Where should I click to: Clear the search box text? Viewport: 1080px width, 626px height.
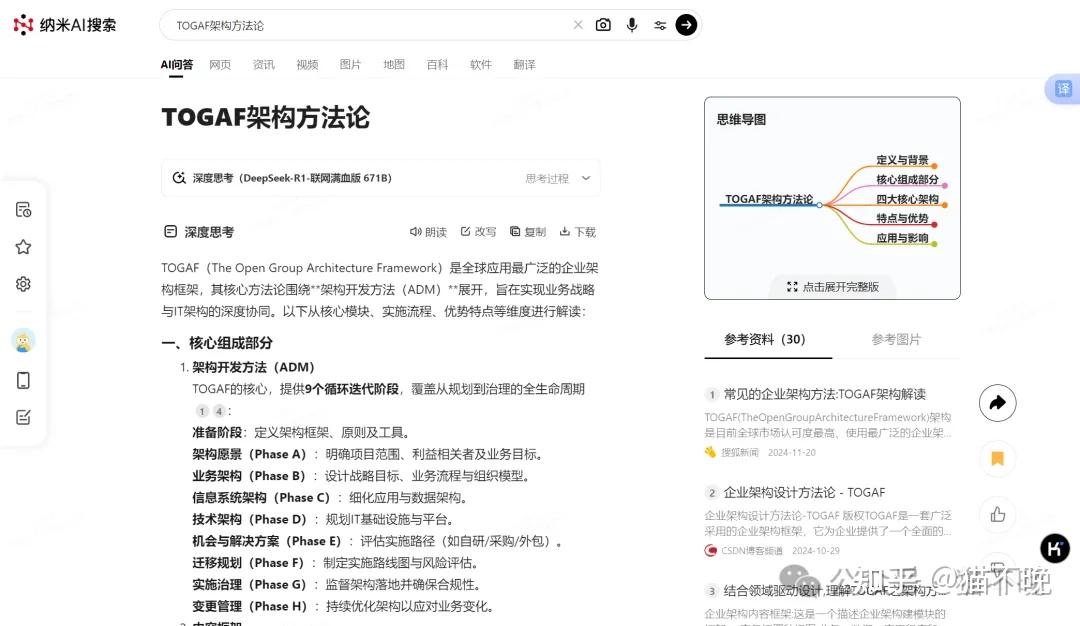(578, 25)
